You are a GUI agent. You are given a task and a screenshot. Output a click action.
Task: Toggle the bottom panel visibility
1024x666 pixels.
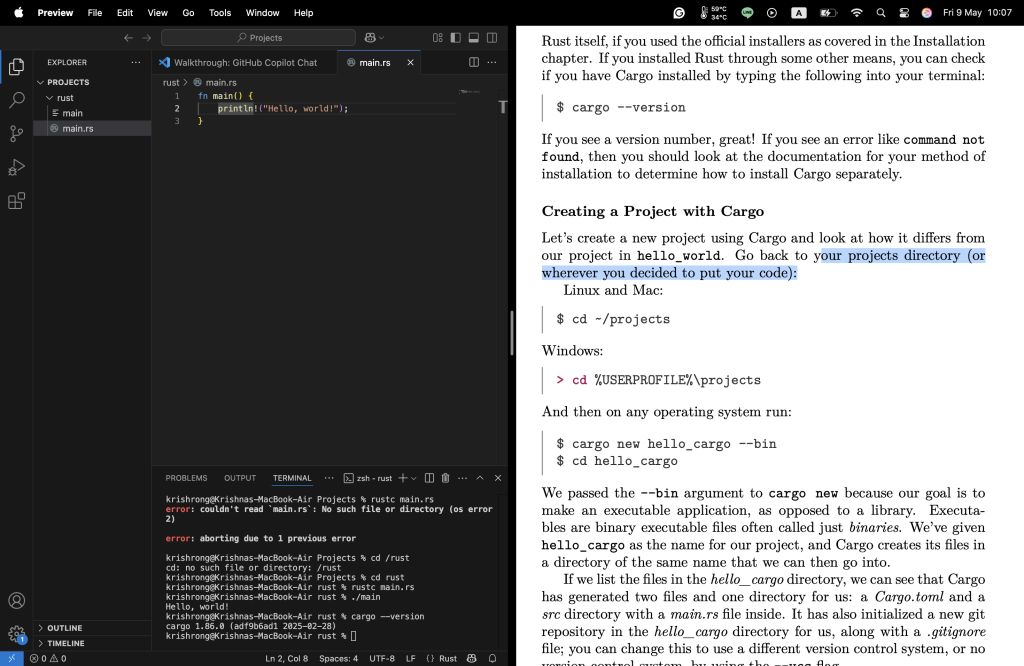(x=474, y=38)
